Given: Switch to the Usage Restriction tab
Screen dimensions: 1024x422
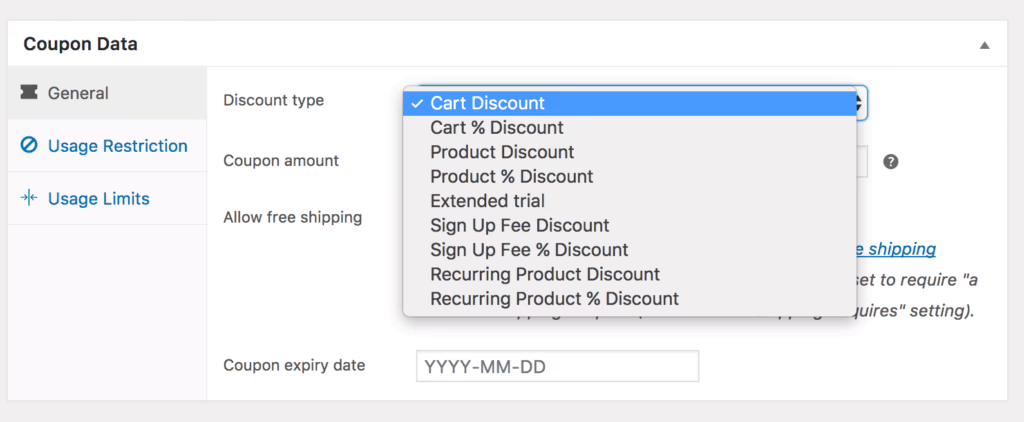Looking at the screenshot, I should (117, 146).
